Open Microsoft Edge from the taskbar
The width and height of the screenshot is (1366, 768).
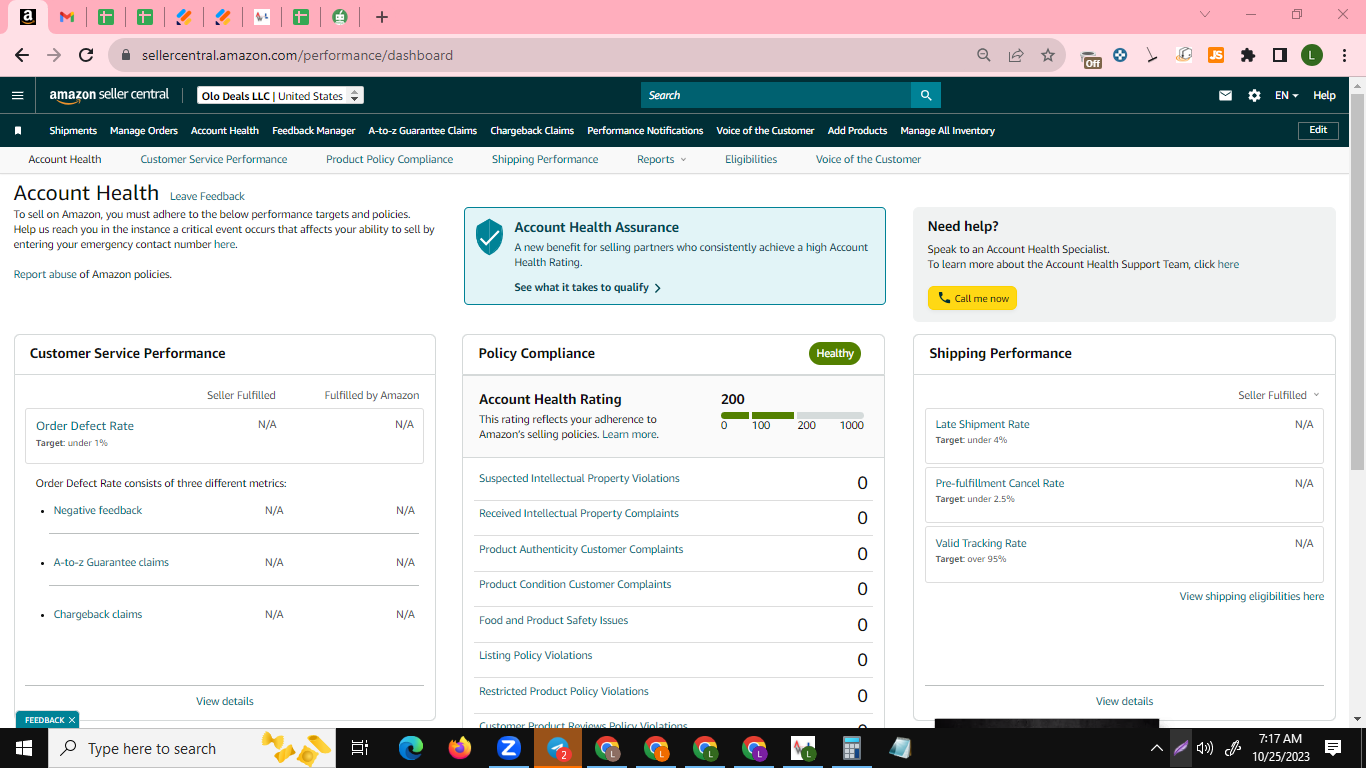coord(411,748)
